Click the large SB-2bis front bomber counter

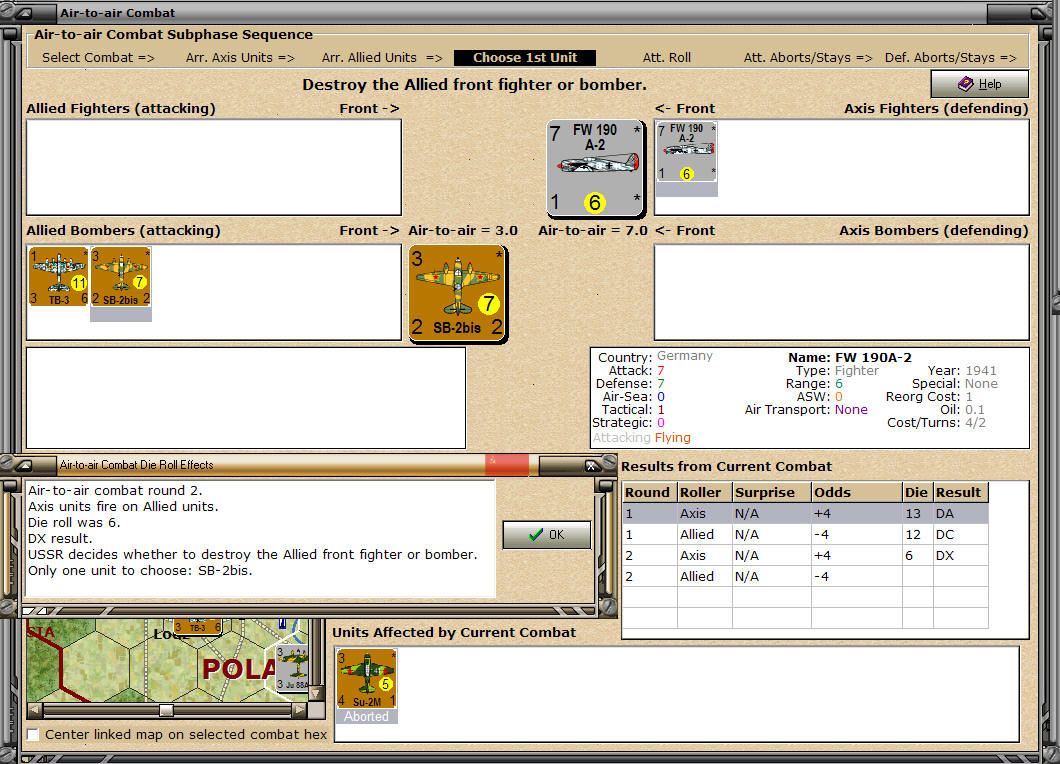(x=458, y=293)
